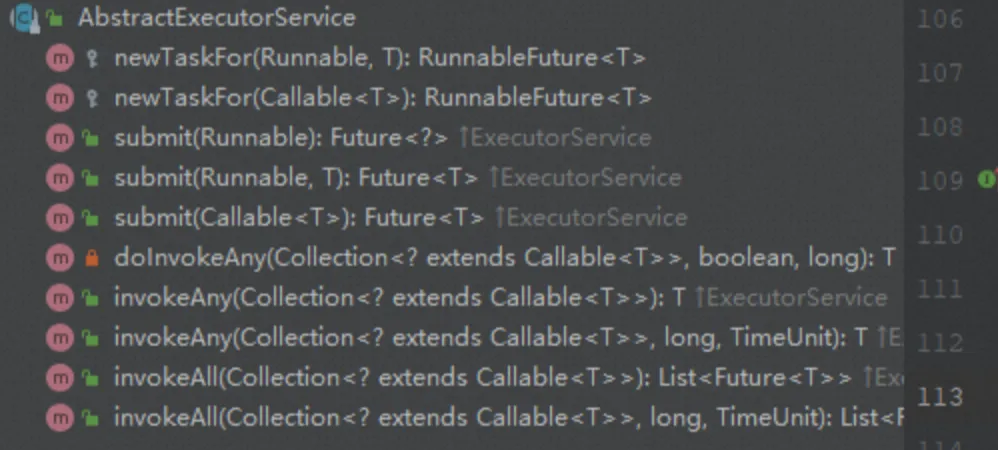
Task: Click the green gutter marker at line 109
Action: (x=985, y=180)
